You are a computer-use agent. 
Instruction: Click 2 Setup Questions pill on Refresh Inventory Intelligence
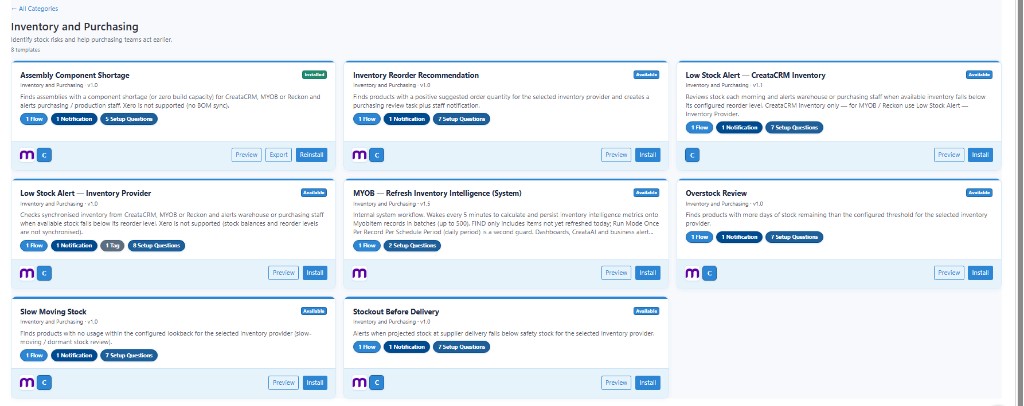(412, 245)
